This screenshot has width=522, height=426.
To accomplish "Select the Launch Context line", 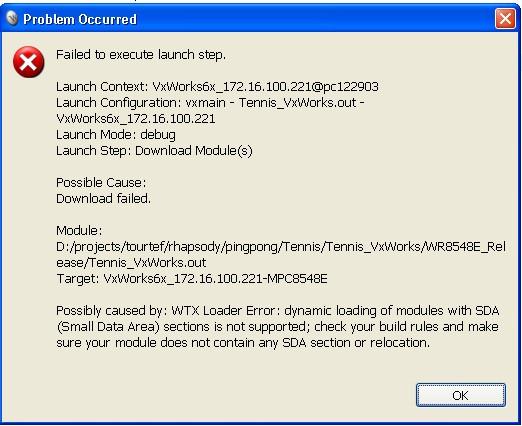I will pos(217,87).
